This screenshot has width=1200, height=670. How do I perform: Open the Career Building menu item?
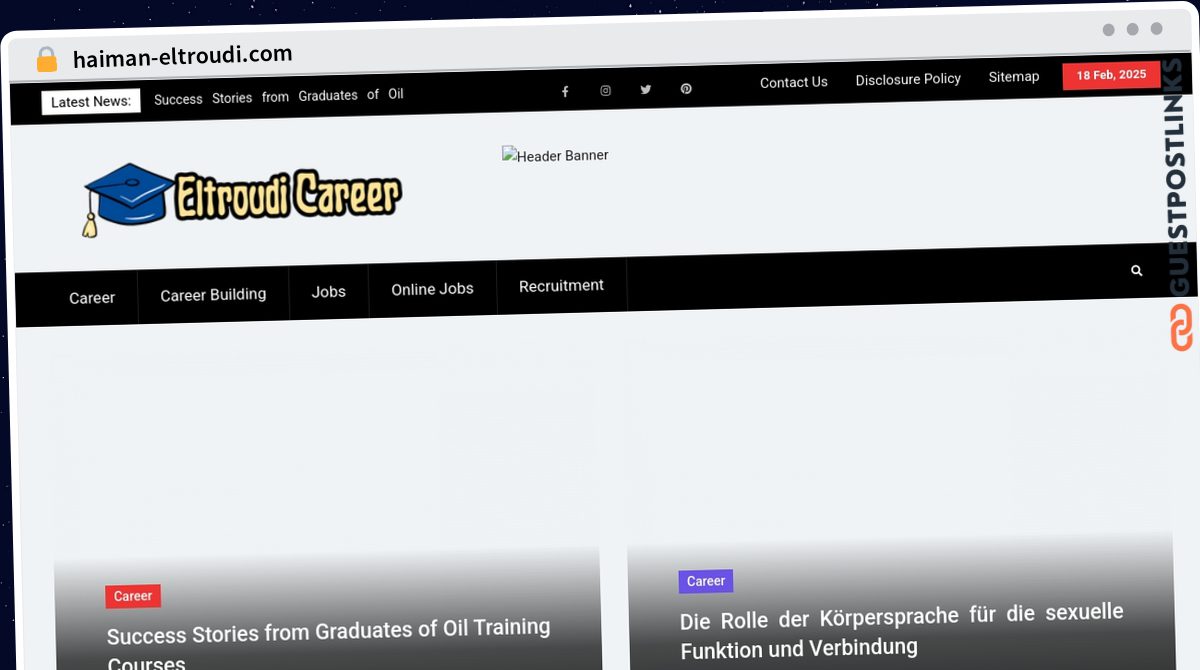pyautogui.click(x=213, y=295)
